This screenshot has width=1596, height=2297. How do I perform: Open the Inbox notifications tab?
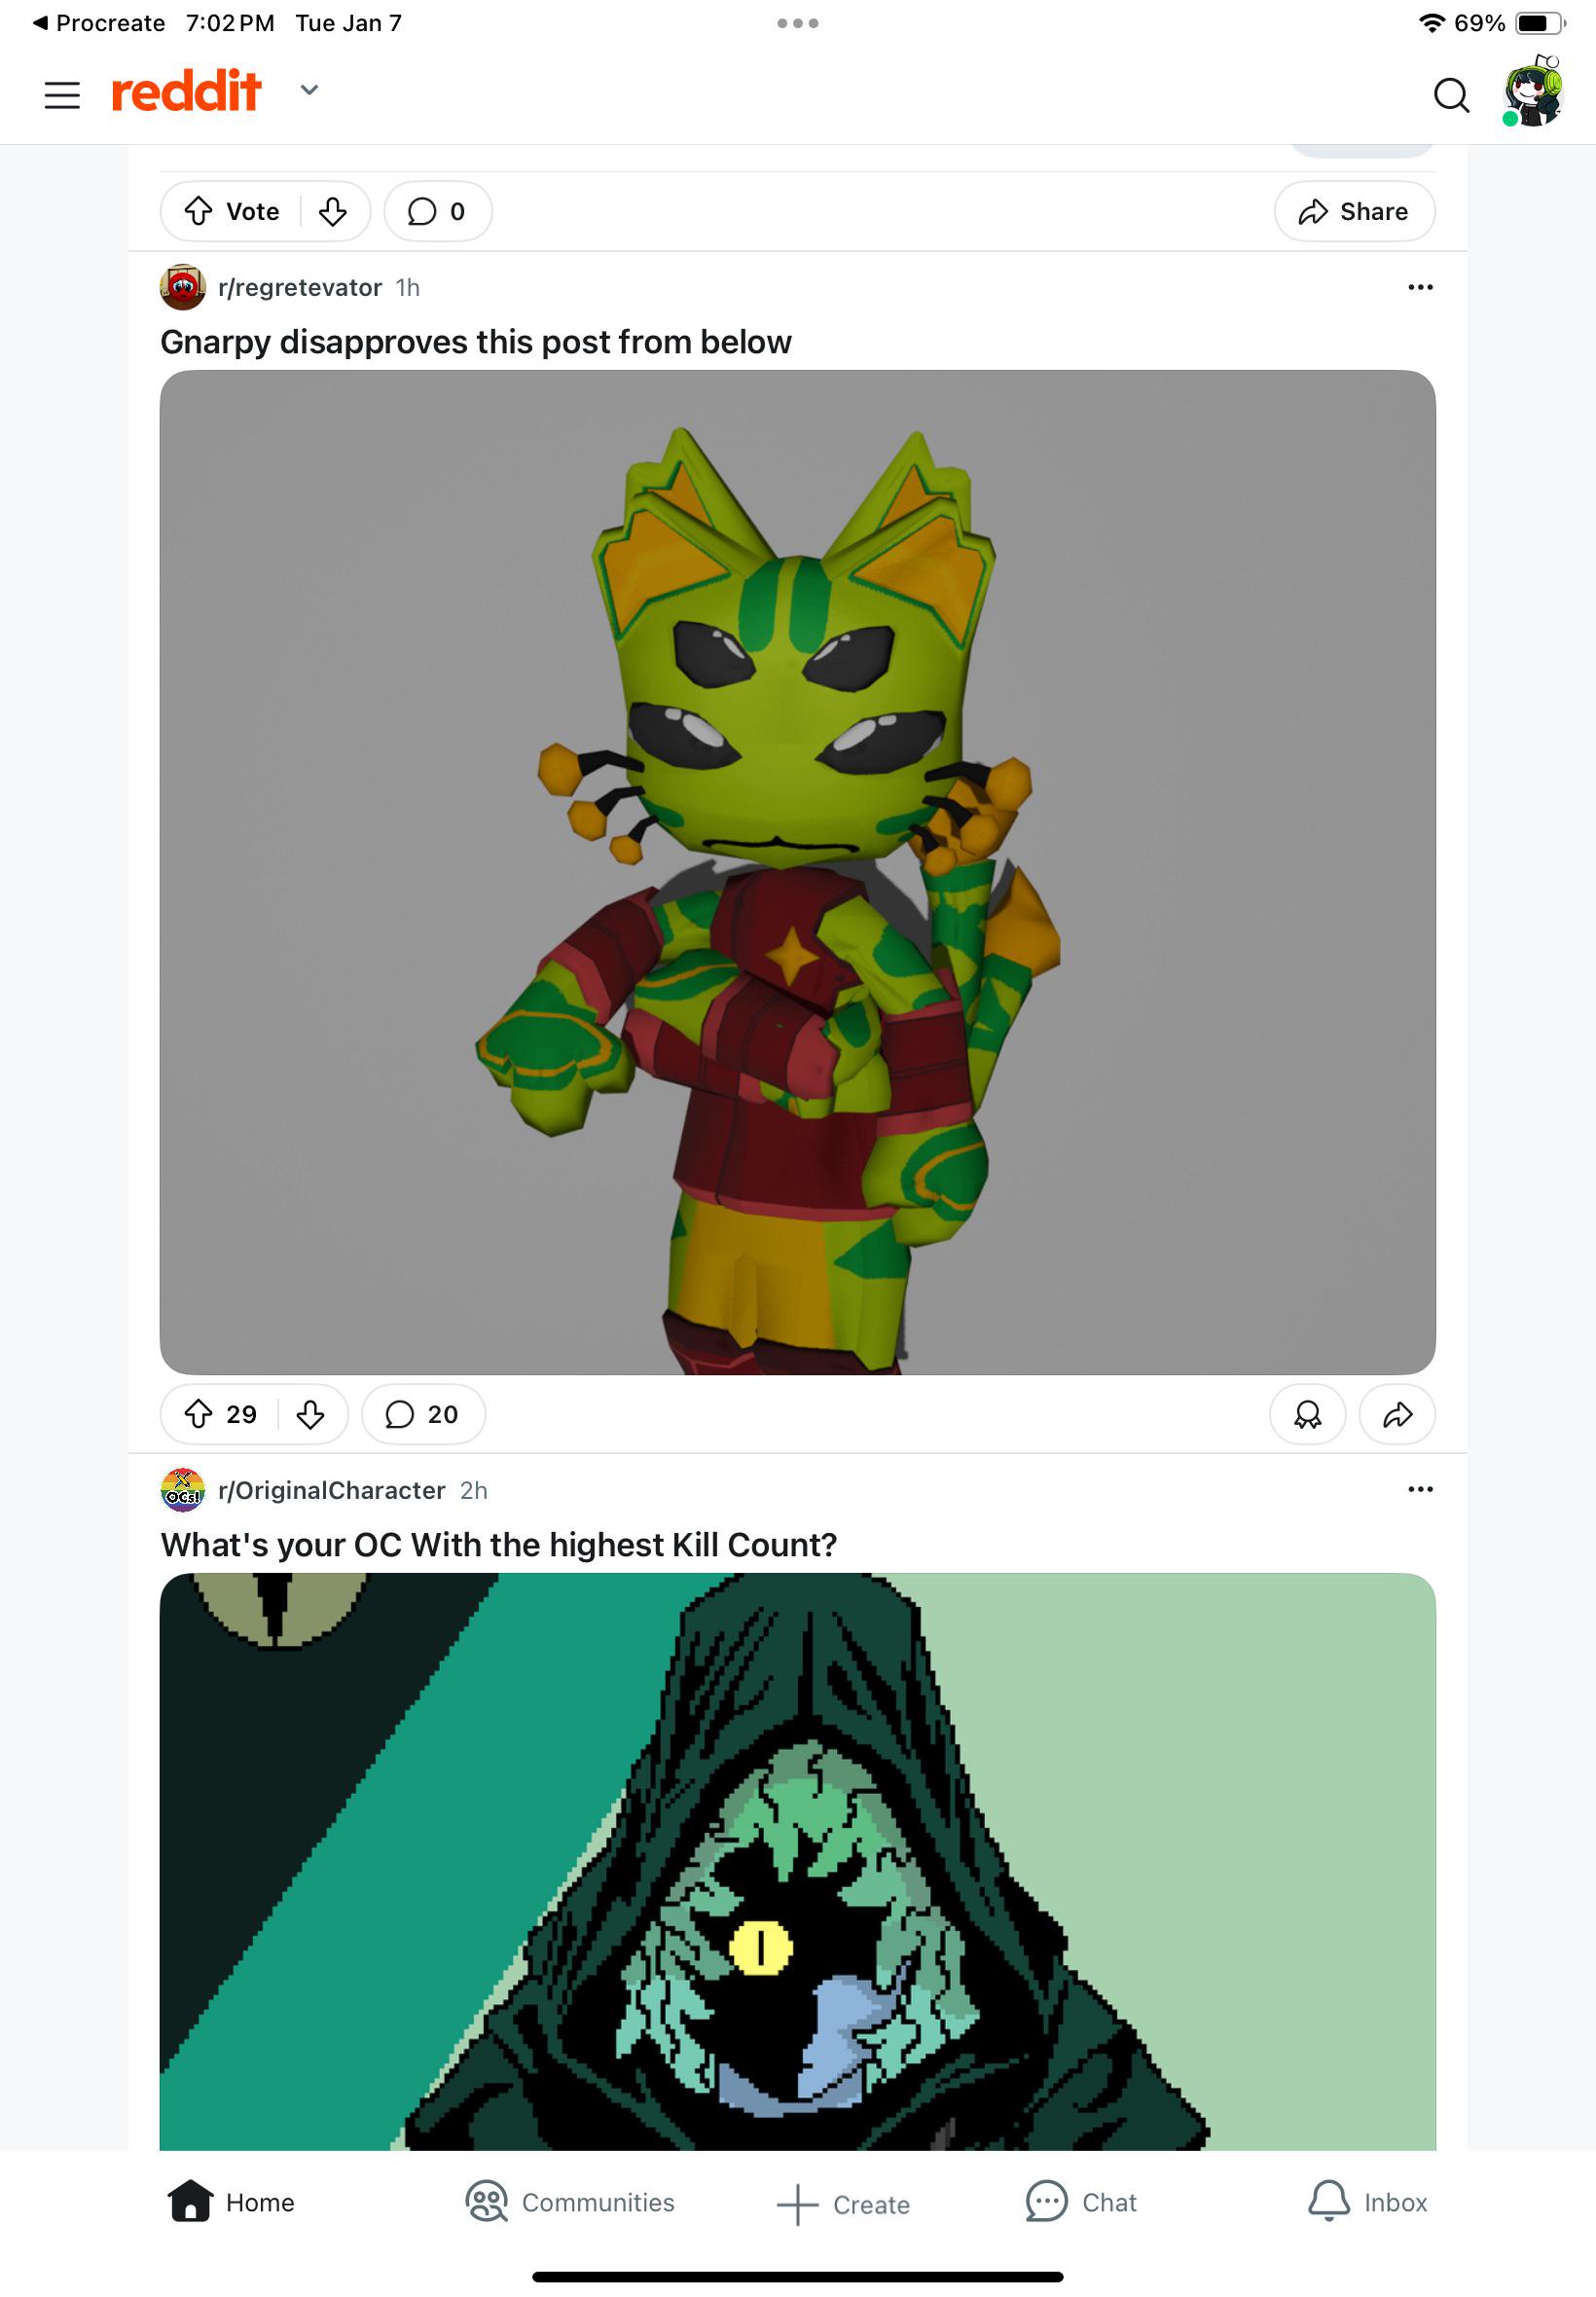tap(1367, 2202)
